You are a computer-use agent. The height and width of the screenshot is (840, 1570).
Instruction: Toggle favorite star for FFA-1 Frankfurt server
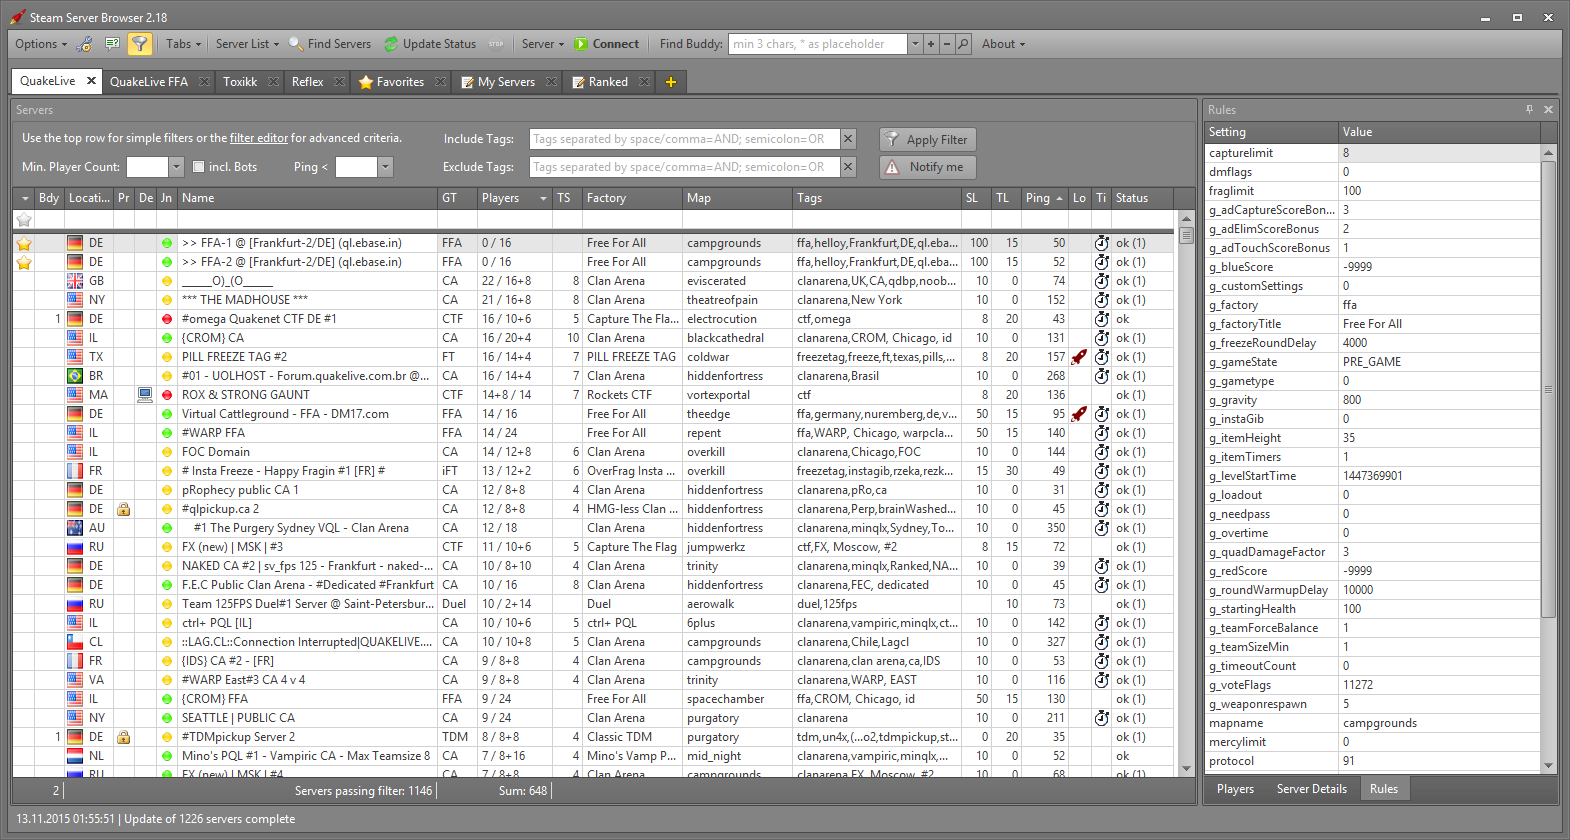click(x=24, y=243)
